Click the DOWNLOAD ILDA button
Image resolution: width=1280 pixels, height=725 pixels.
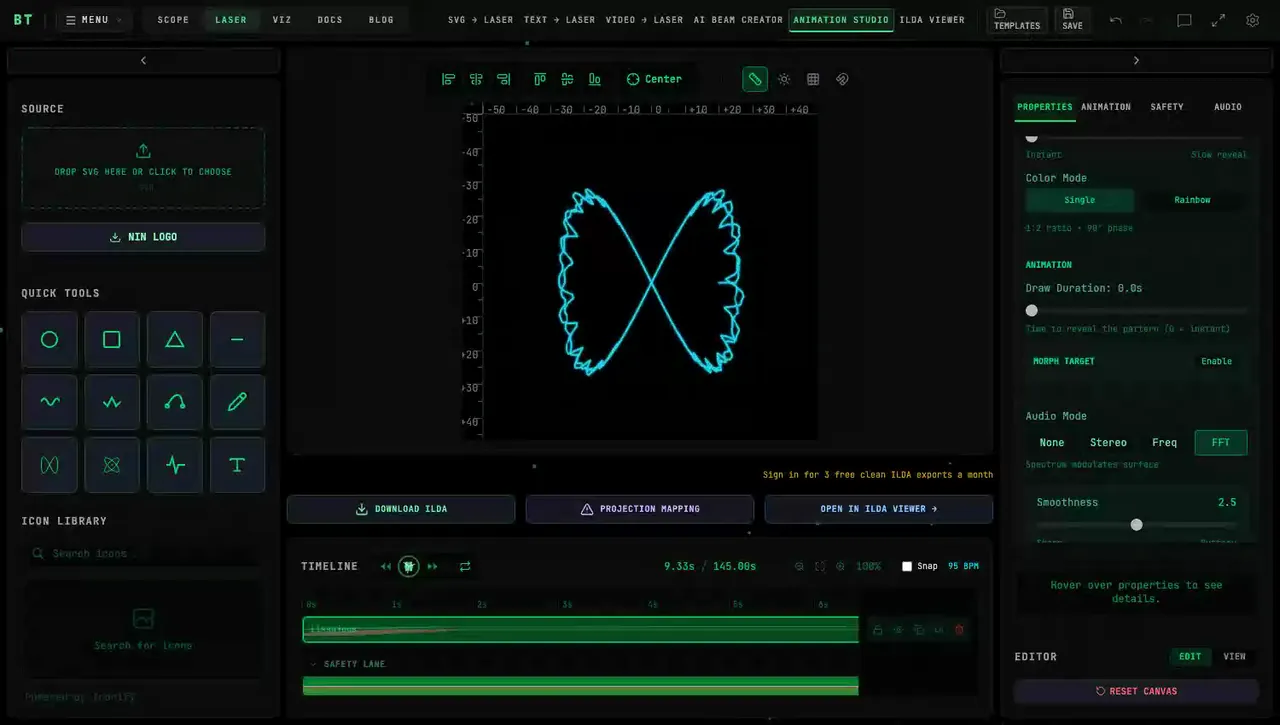[401, 509]
